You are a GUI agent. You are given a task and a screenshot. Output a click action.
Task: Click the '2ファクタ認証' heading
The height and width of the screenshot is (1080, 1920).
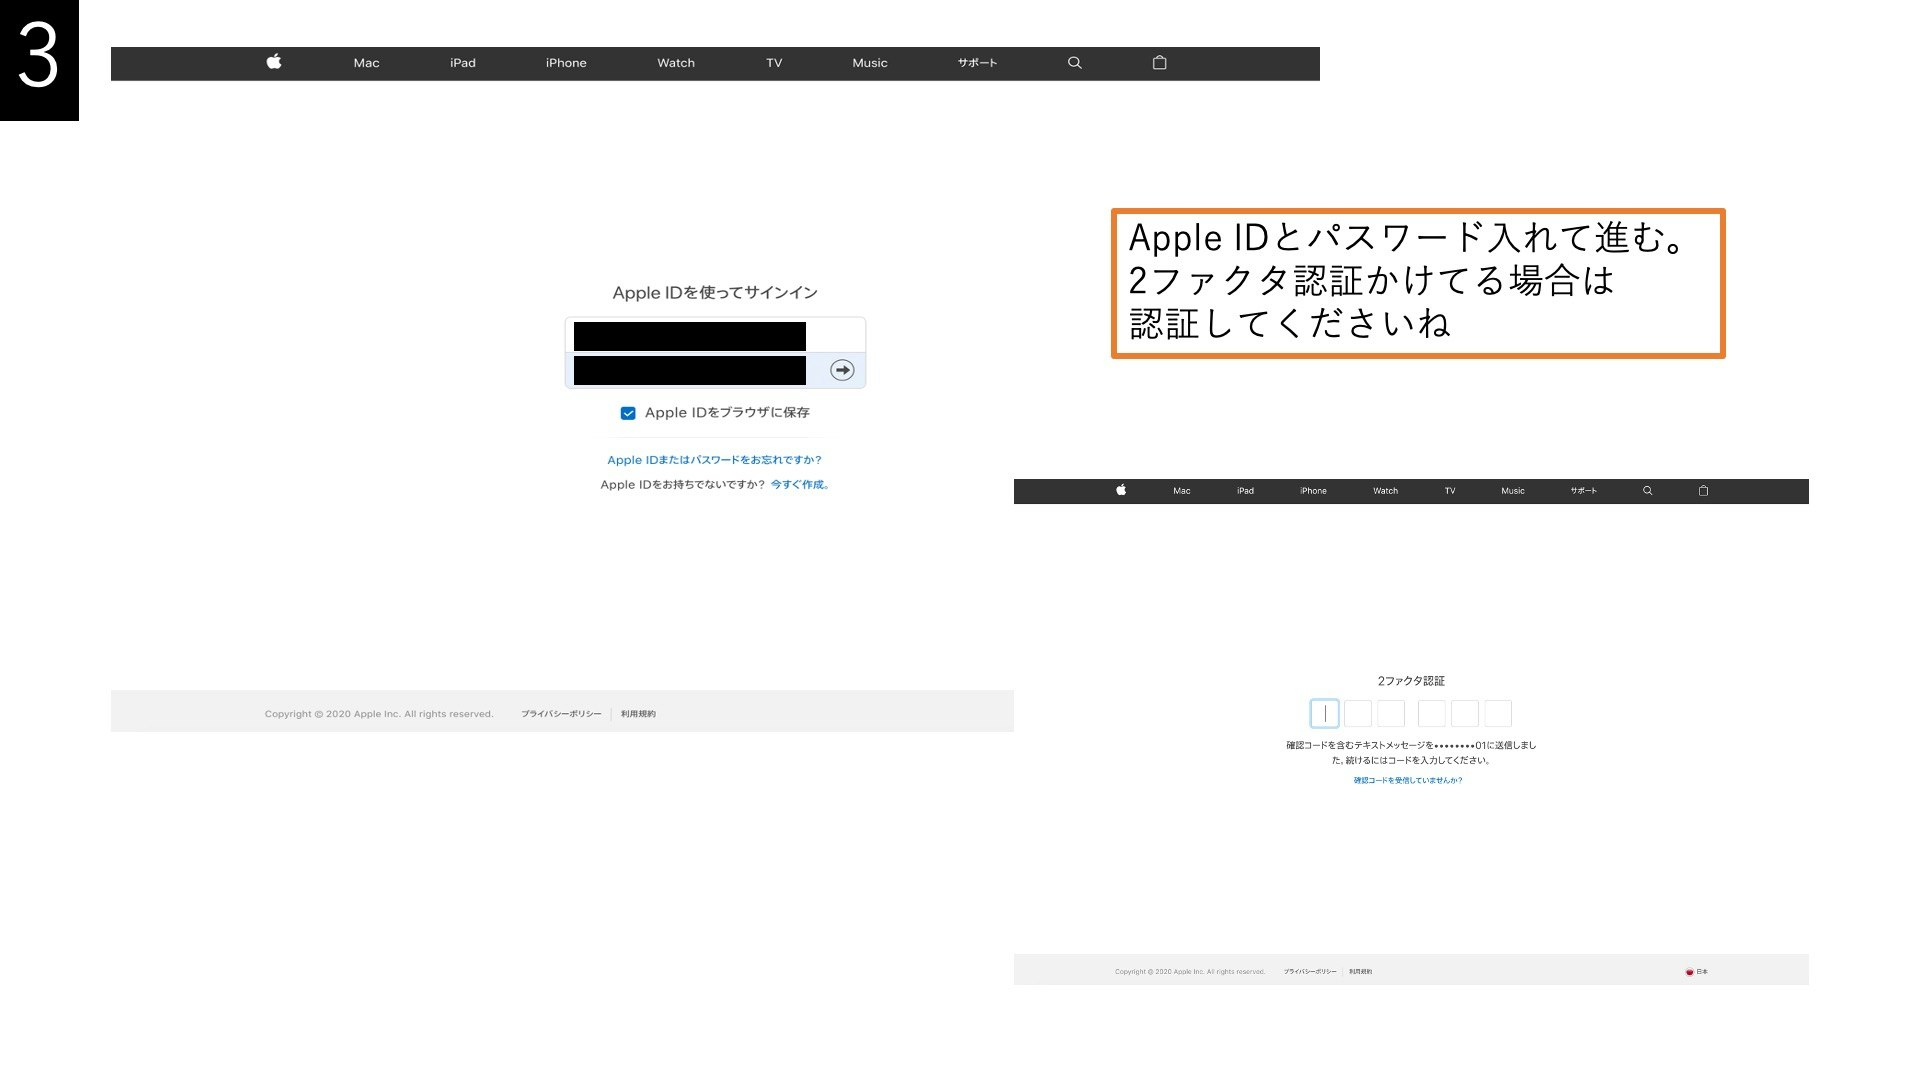point(1411,681)
